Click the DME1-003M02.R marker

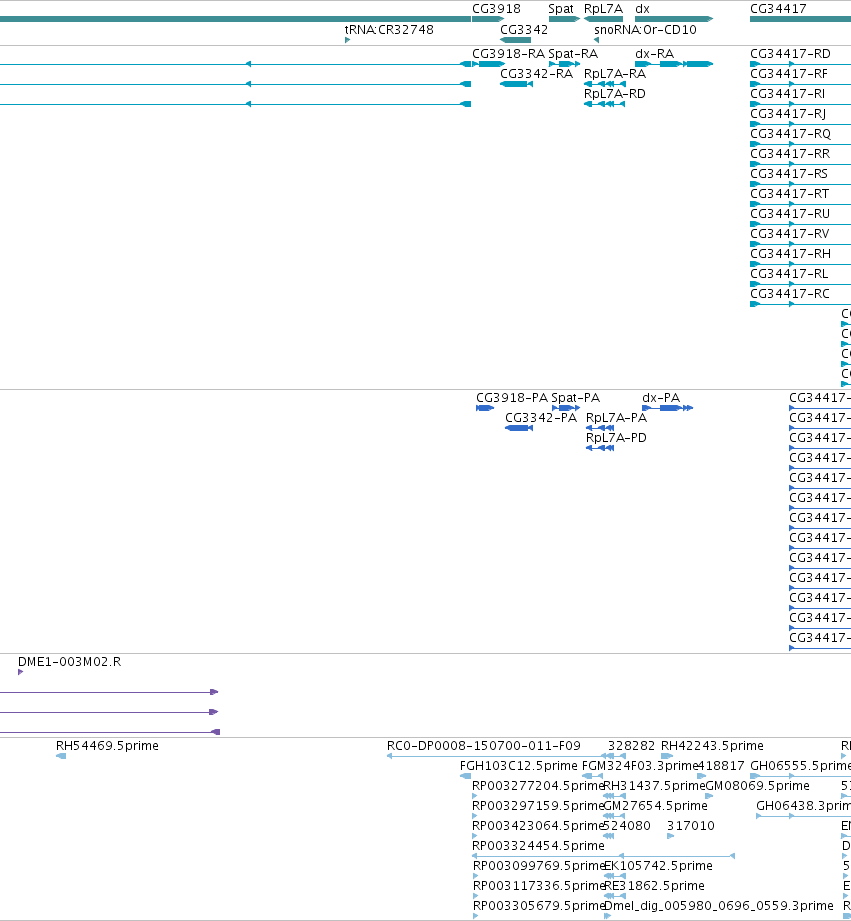(21, 672)
